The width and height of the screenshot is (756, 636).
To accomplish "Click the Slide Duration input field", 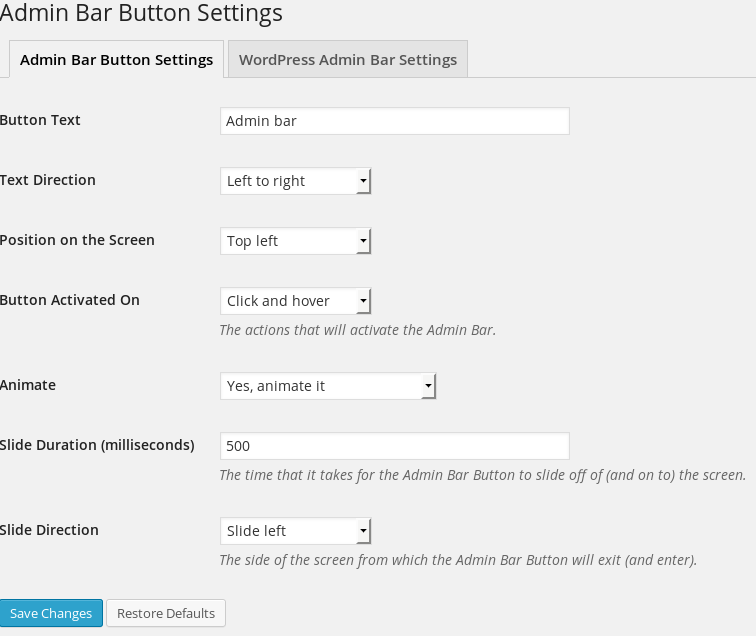I will pos(394,446).
